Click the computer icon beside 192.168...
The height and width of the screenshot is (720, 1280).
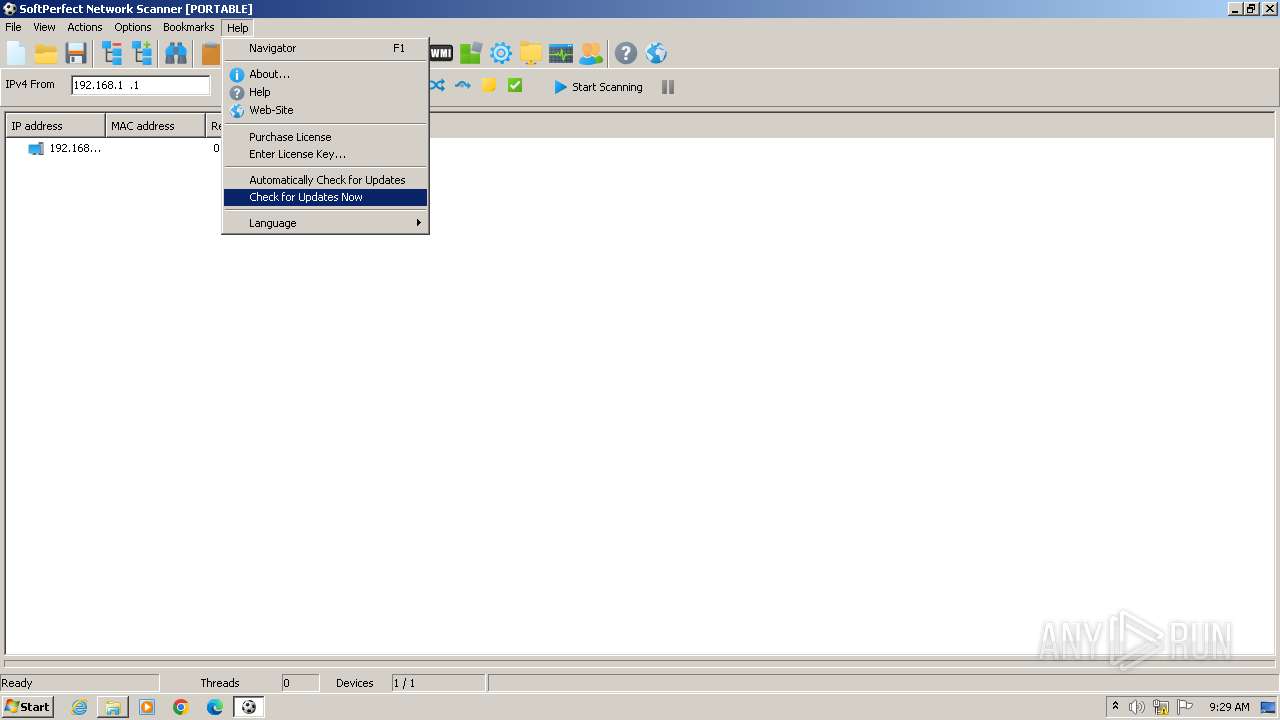coord(36,148)
